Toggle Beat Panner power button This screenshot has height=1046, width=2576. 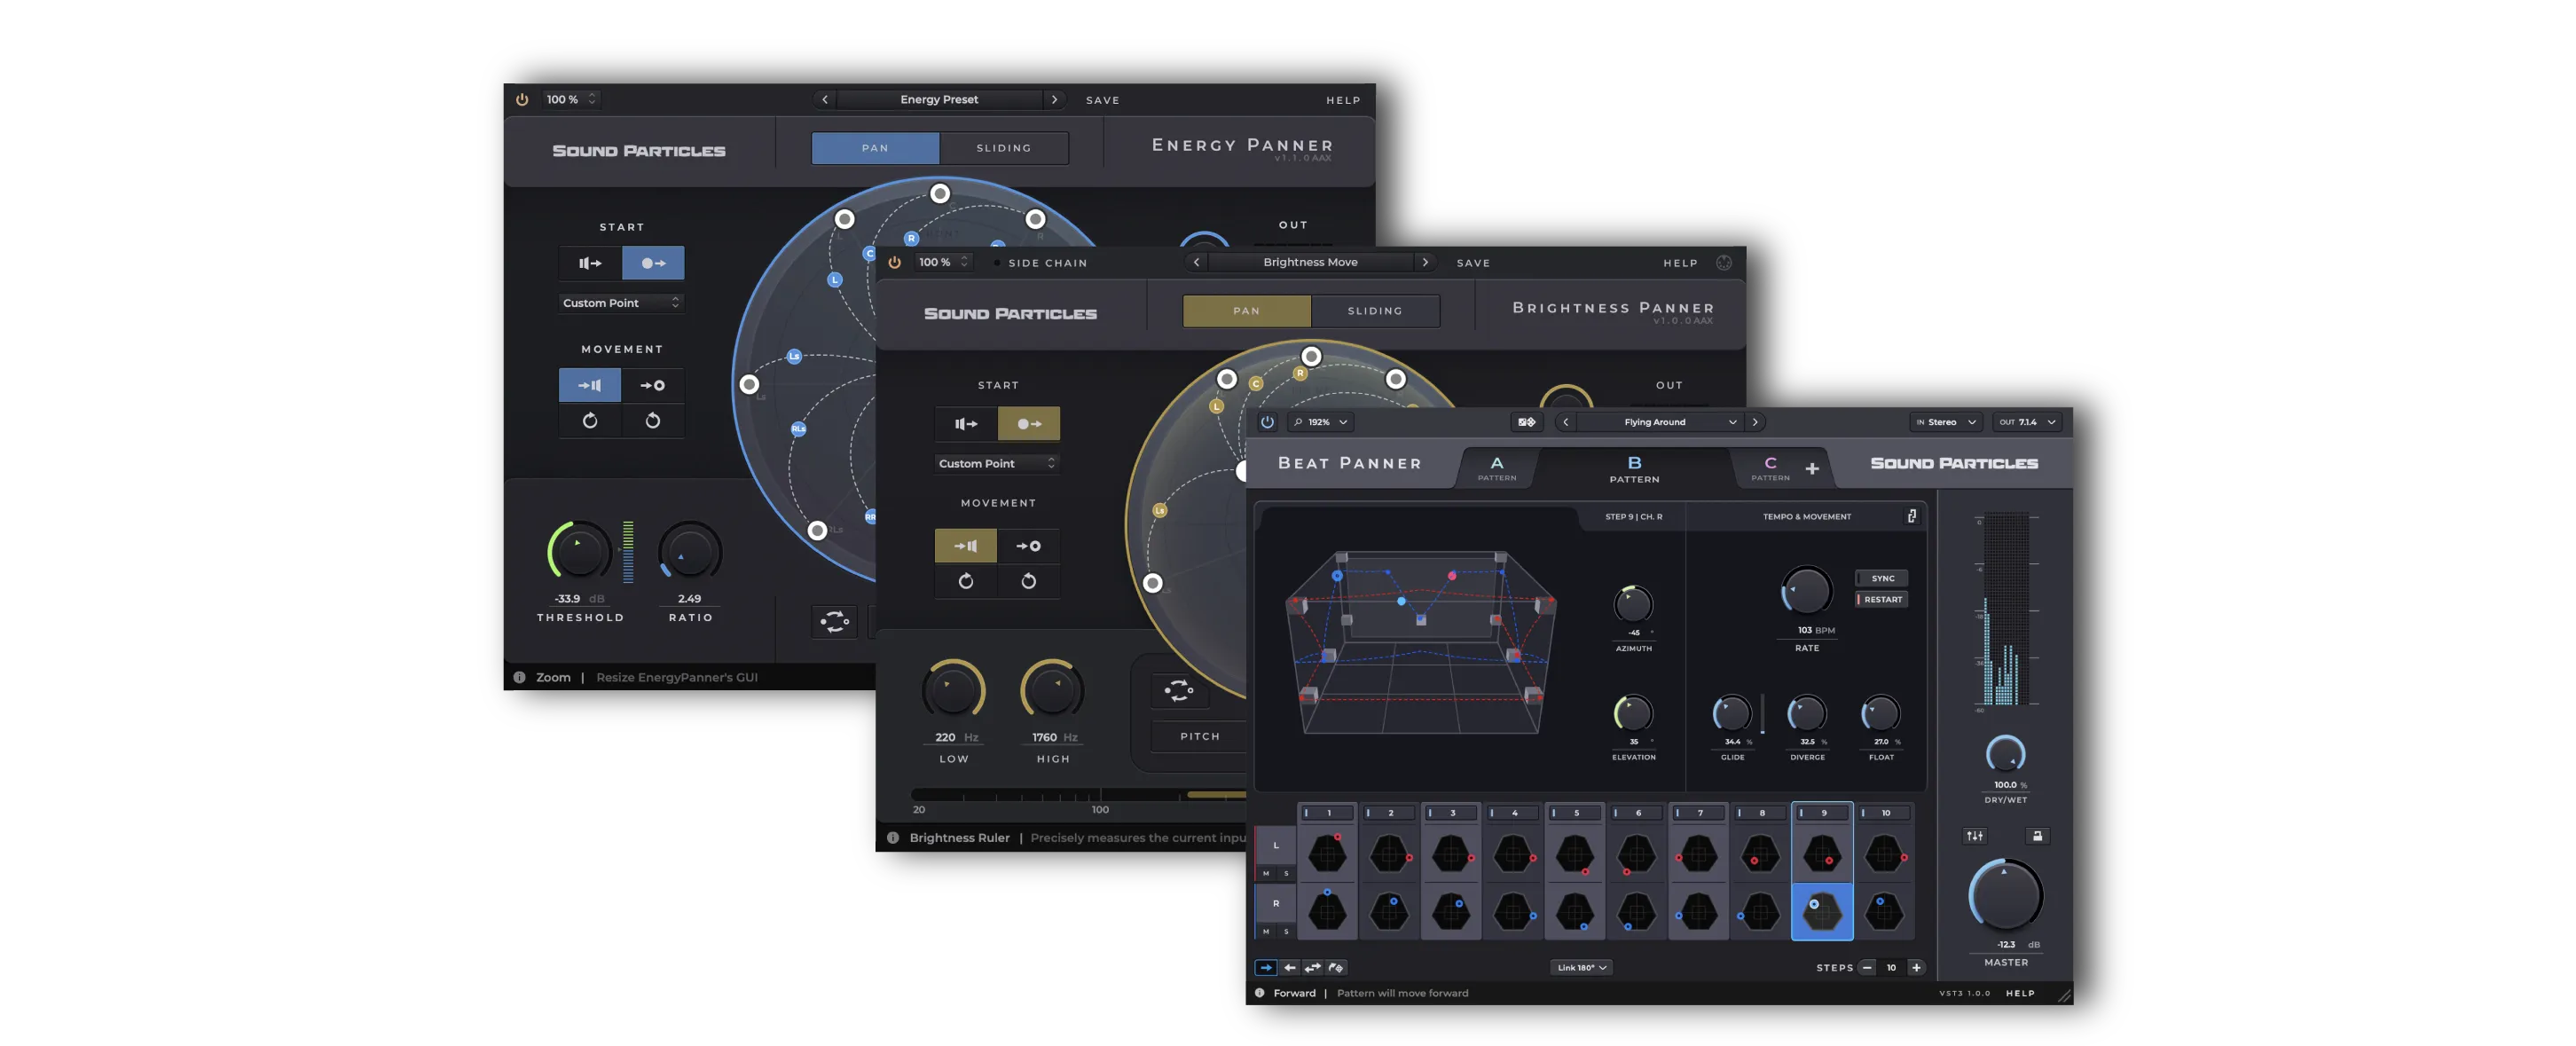point(1267,422)
